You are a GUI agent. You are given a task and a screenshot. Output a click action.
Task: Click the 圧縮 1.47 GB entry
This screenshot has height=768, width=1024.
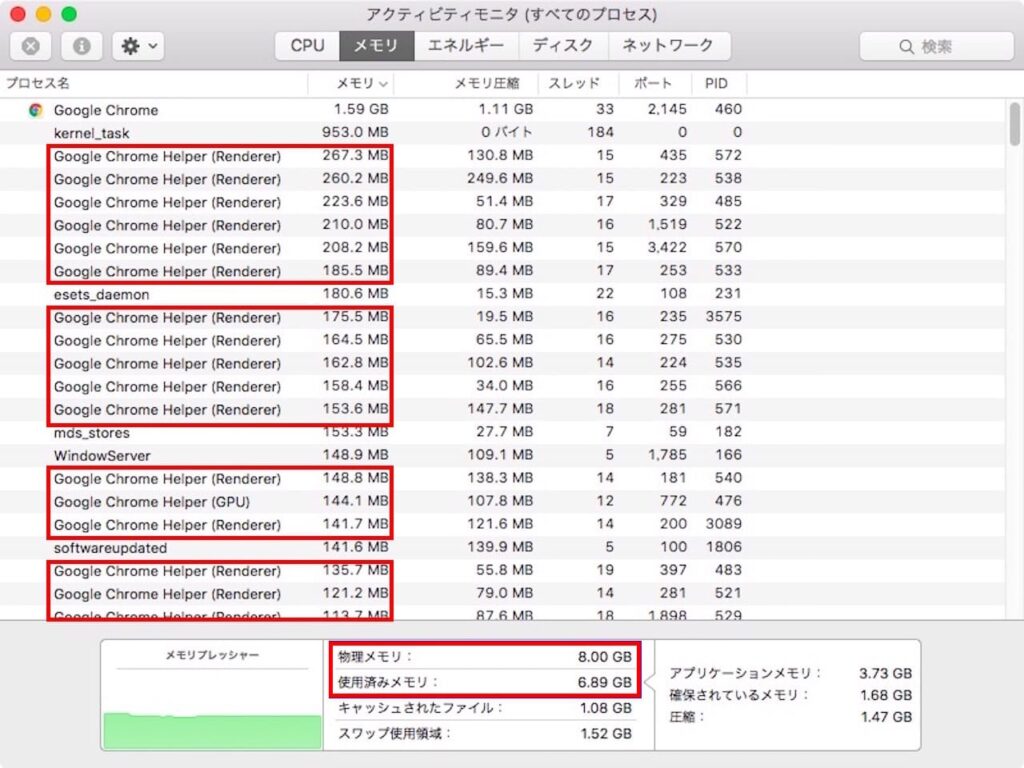click(x=790, y=717)
